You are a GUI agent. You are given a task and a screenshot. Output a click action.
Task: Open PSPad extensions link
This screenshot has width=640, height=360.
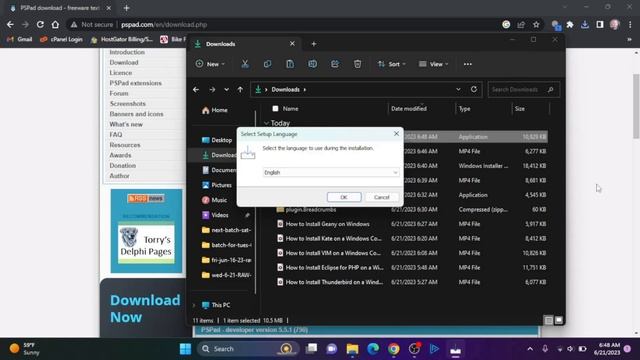(x=136, y=83)
